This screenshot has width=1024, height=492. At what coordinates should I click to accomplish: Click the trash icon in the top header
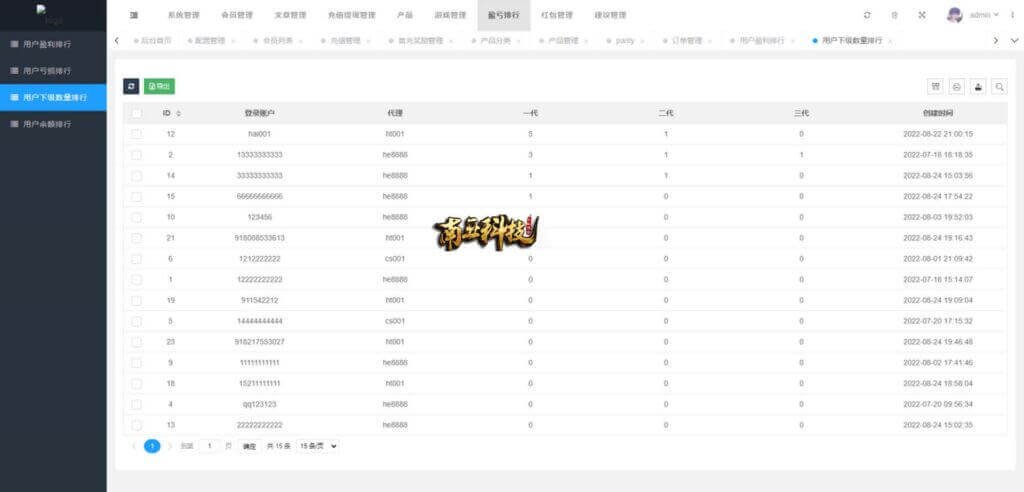point(894,15)
